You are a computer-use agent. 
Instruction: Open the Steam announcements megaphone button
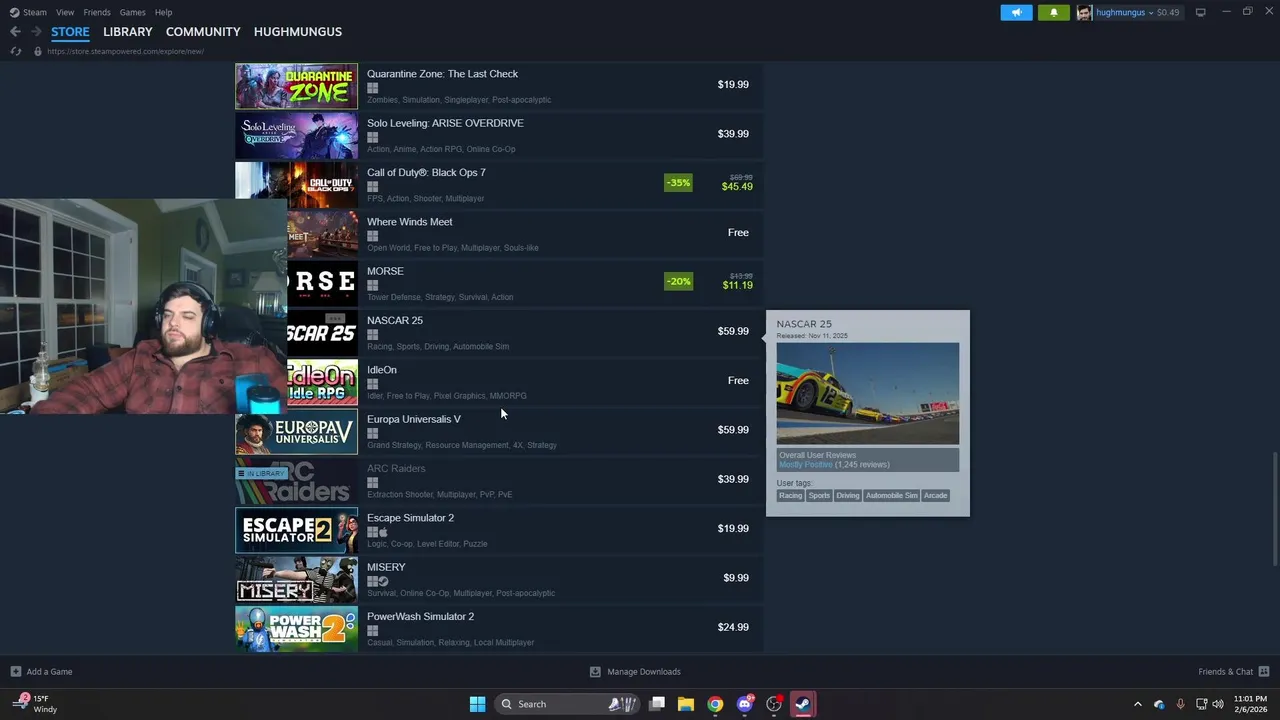1016,12
